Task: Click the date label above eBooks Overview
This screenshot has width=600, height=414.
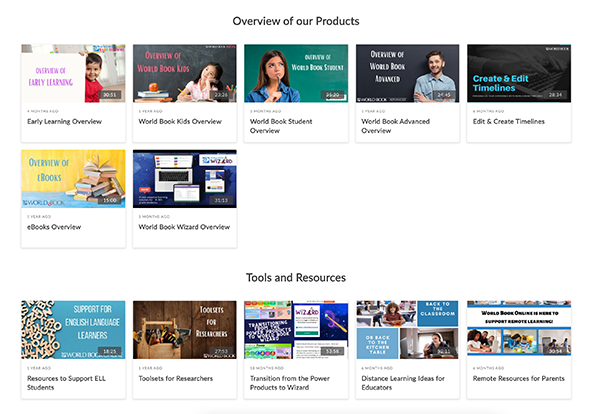Action: (x=39, y=217)
